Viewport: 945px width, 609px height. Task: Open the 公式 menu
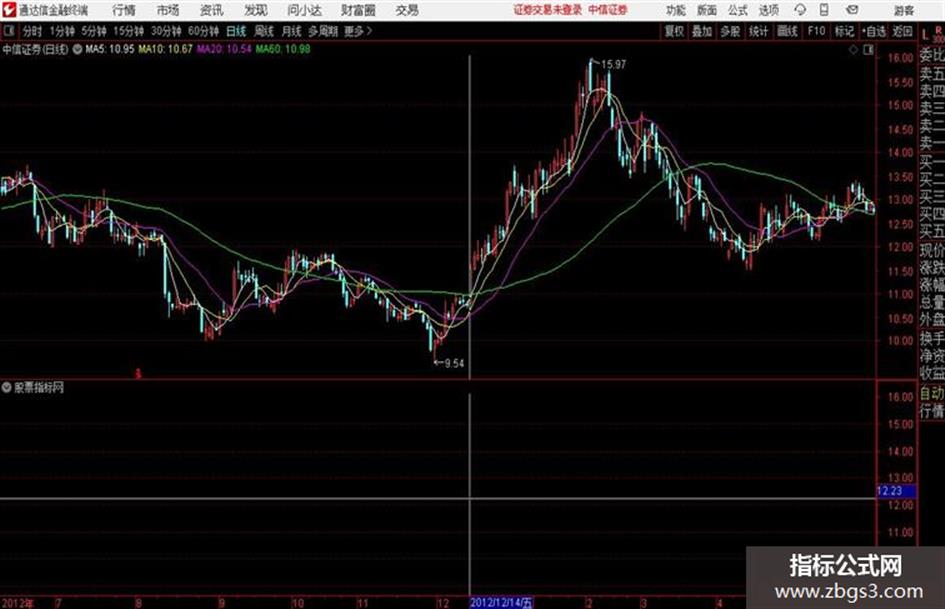click(737, 10)
